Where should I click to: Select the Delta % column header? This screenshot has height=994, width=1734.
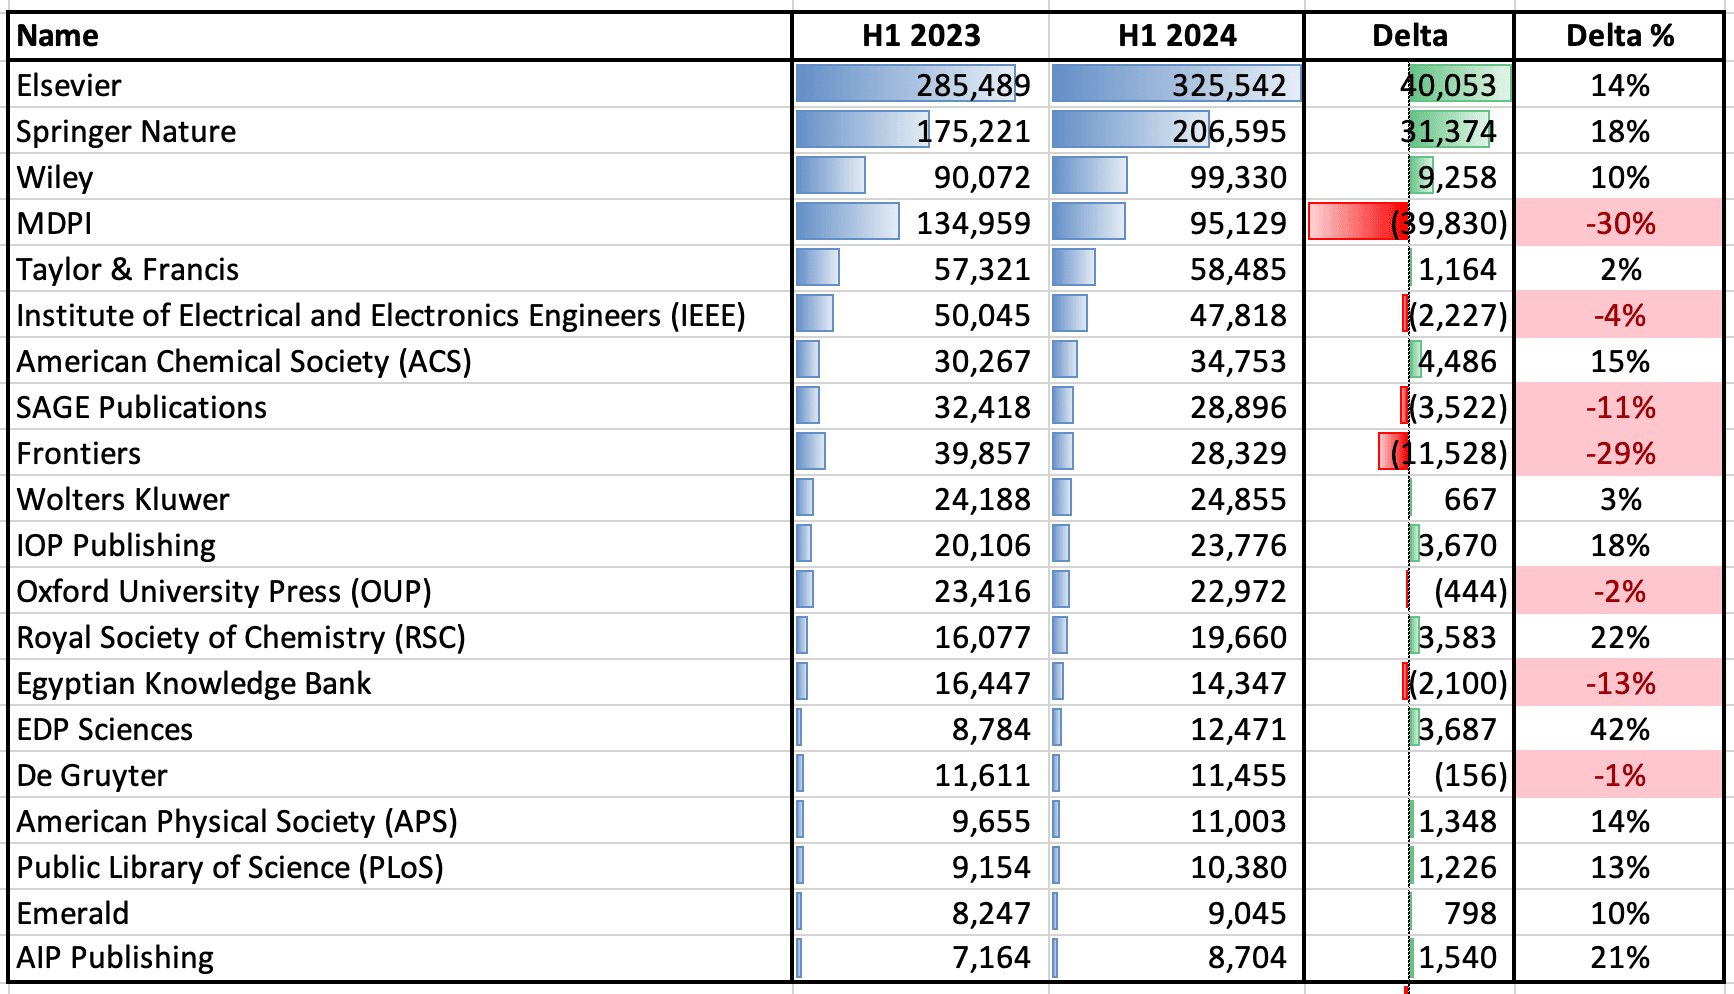(1620, 36)
